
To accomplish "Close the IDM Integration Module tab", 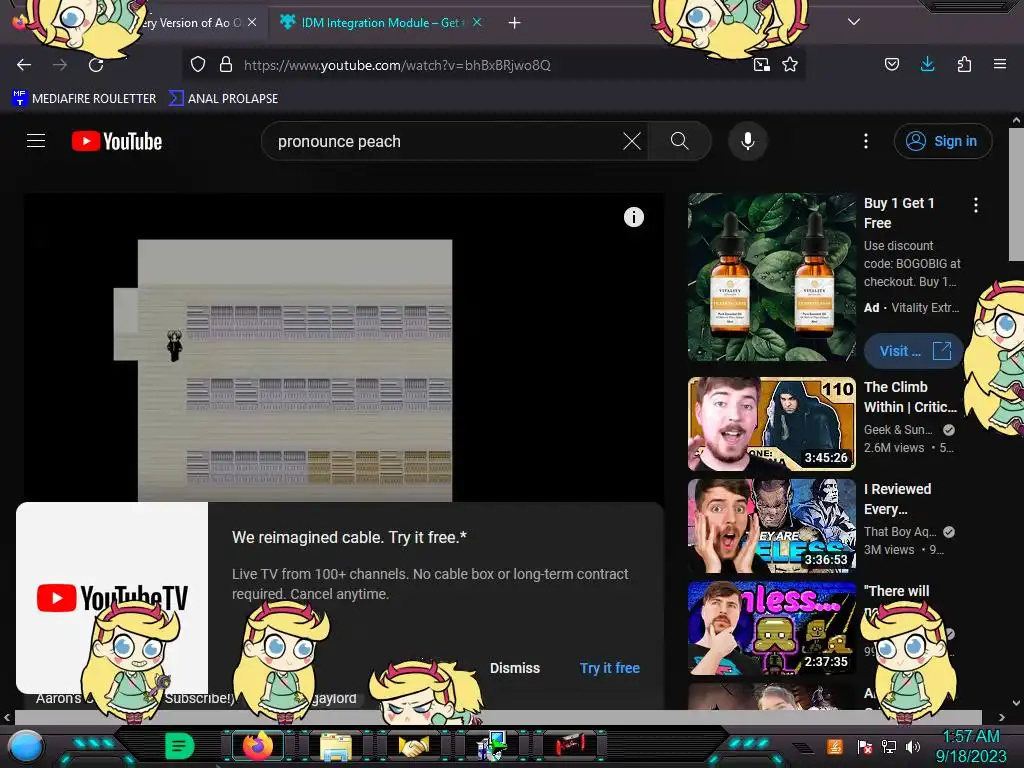I will [x=477, y=22].
